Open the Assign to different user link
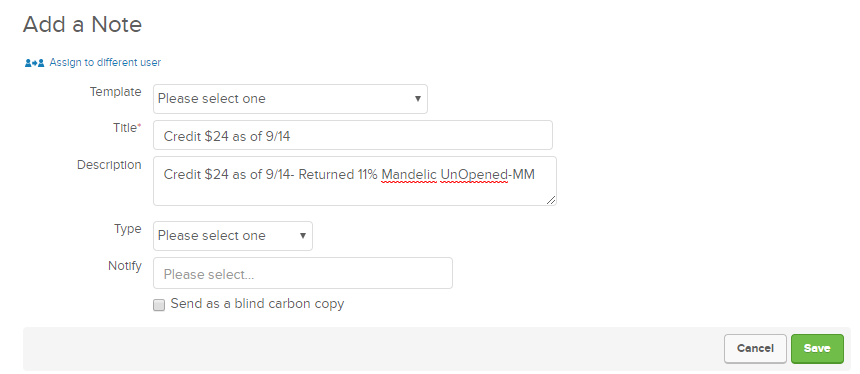Viewport: 860px width, 374px height. (105, 63)
